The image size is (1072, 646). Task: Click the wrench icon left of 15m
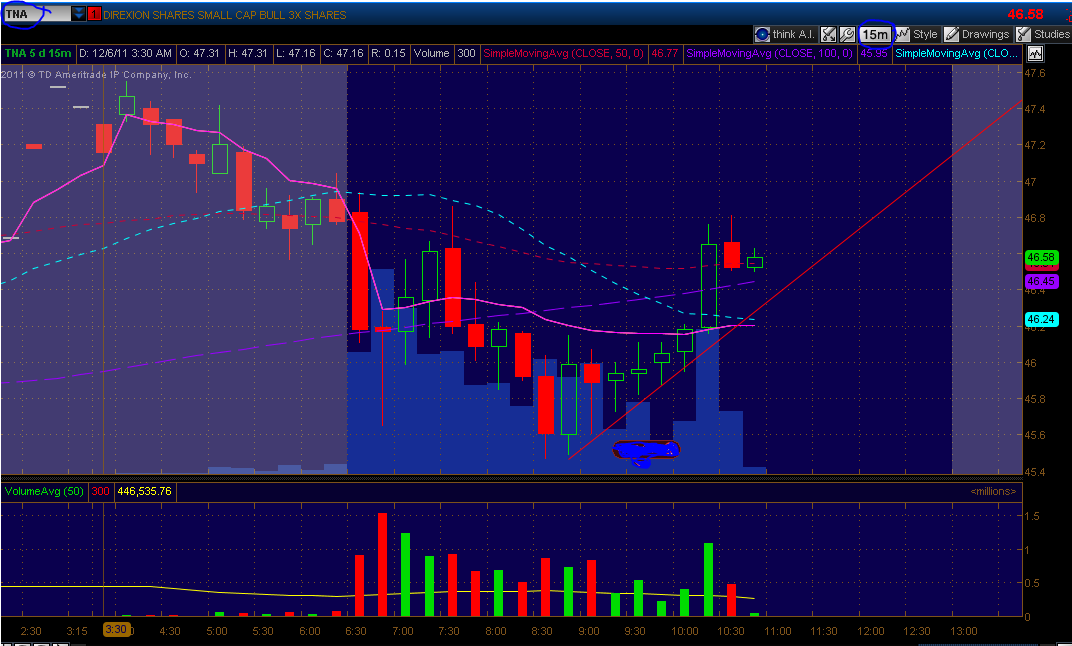[x=846, y=34]
